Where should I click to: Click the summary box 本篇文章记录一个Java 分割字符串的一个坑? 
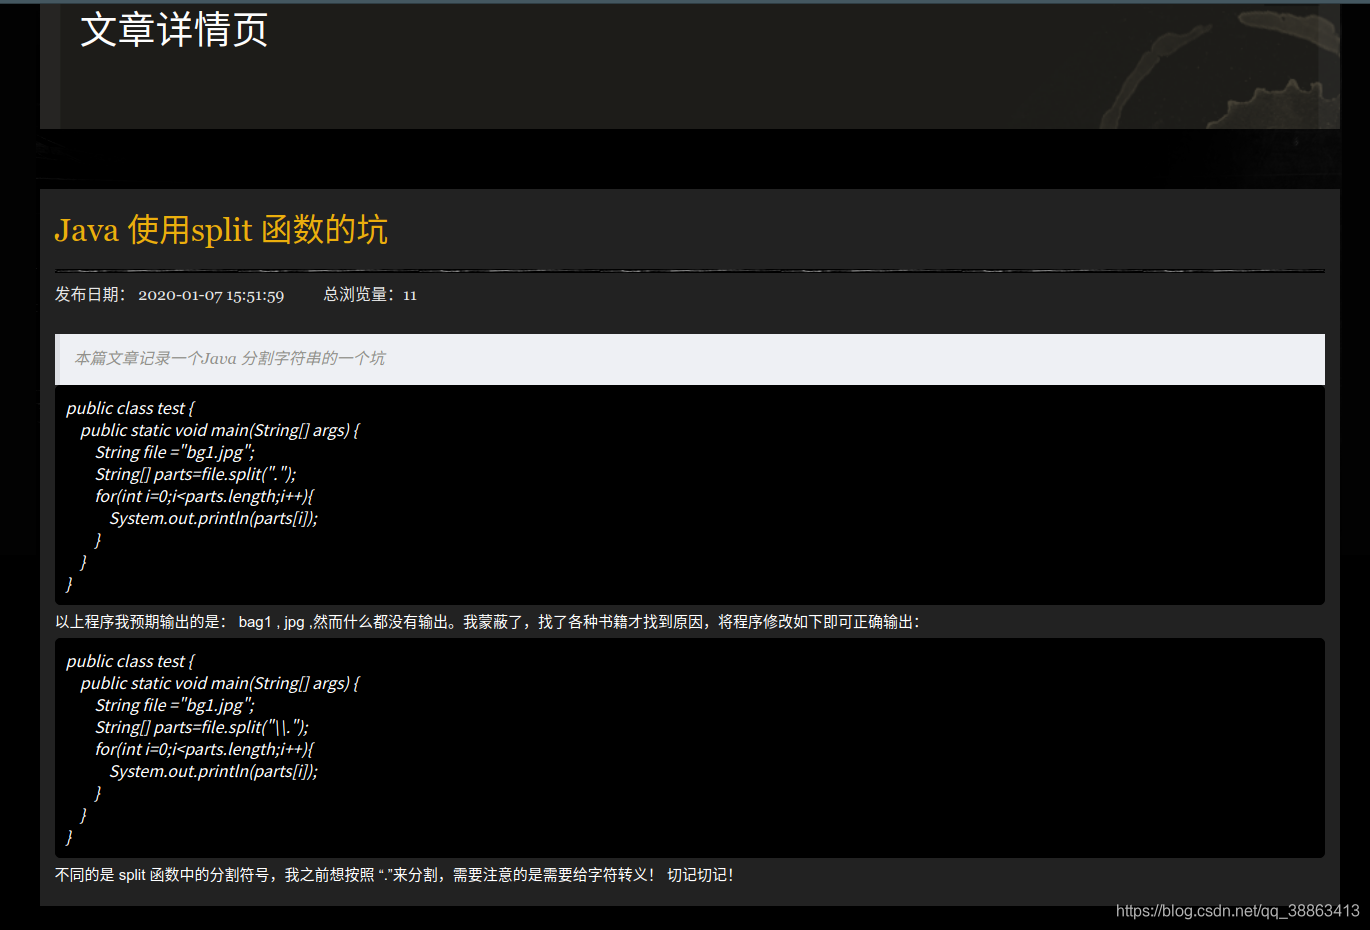(690, 359)
